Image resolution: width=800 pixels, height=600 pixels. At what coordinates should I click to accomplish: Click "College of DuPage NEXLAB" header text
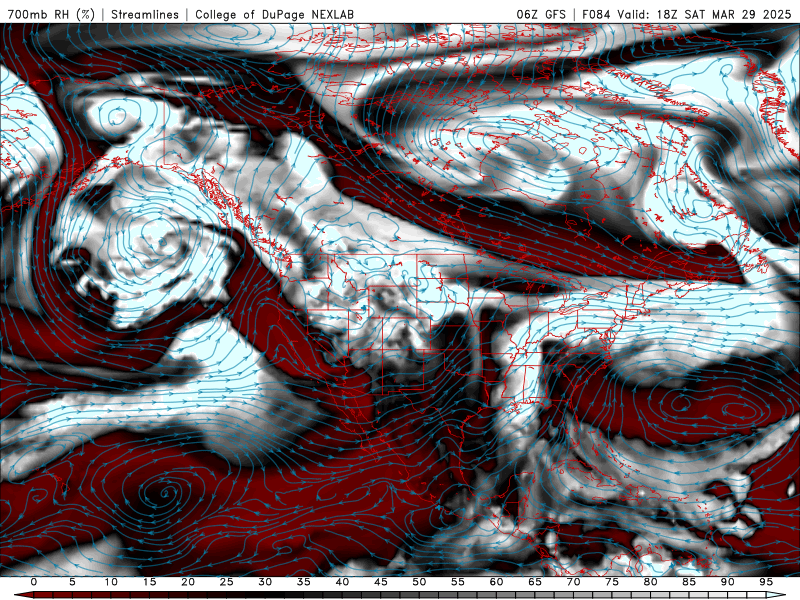coord(274,14)
